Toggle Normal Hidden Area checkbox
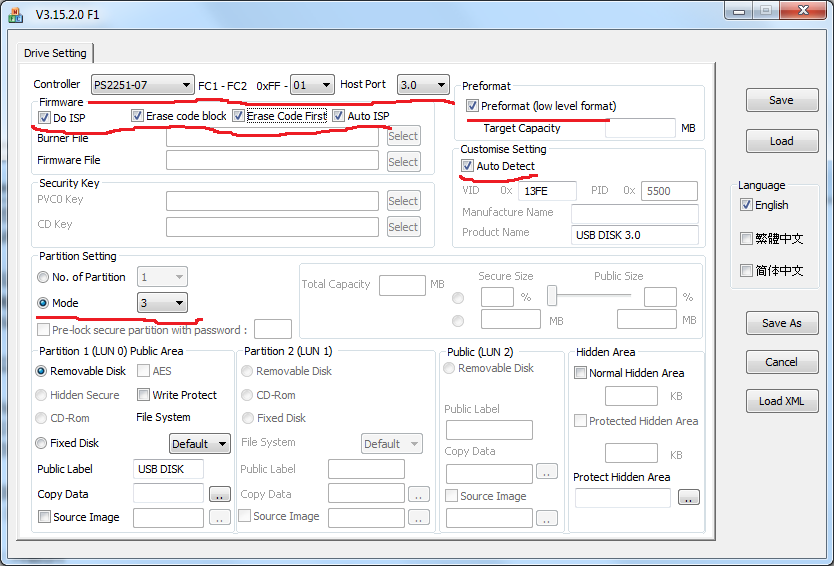This screenshot has height=566, width=834. coord(580,372)
